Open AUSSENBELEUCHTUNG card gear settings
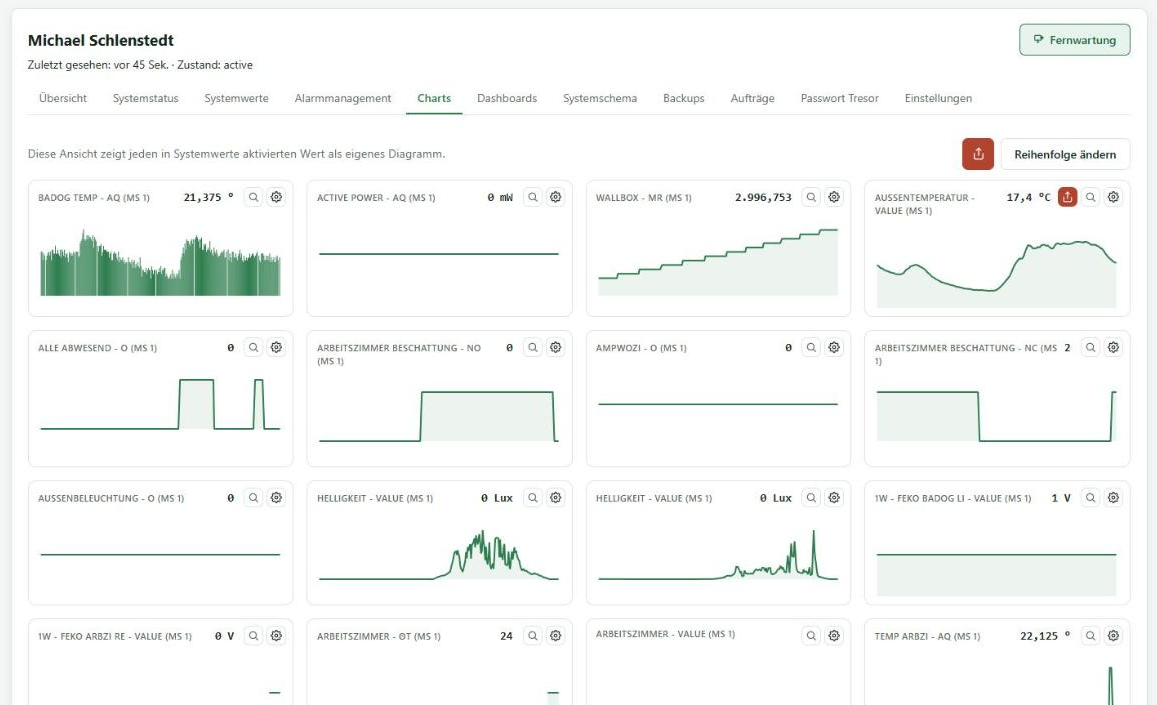Viewport: 1157px width, 705px height. click(276, 498)
